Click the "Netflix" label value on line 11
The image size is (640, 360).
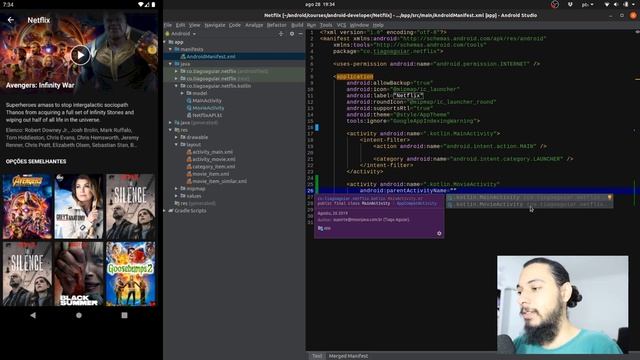tap(408, 96)
